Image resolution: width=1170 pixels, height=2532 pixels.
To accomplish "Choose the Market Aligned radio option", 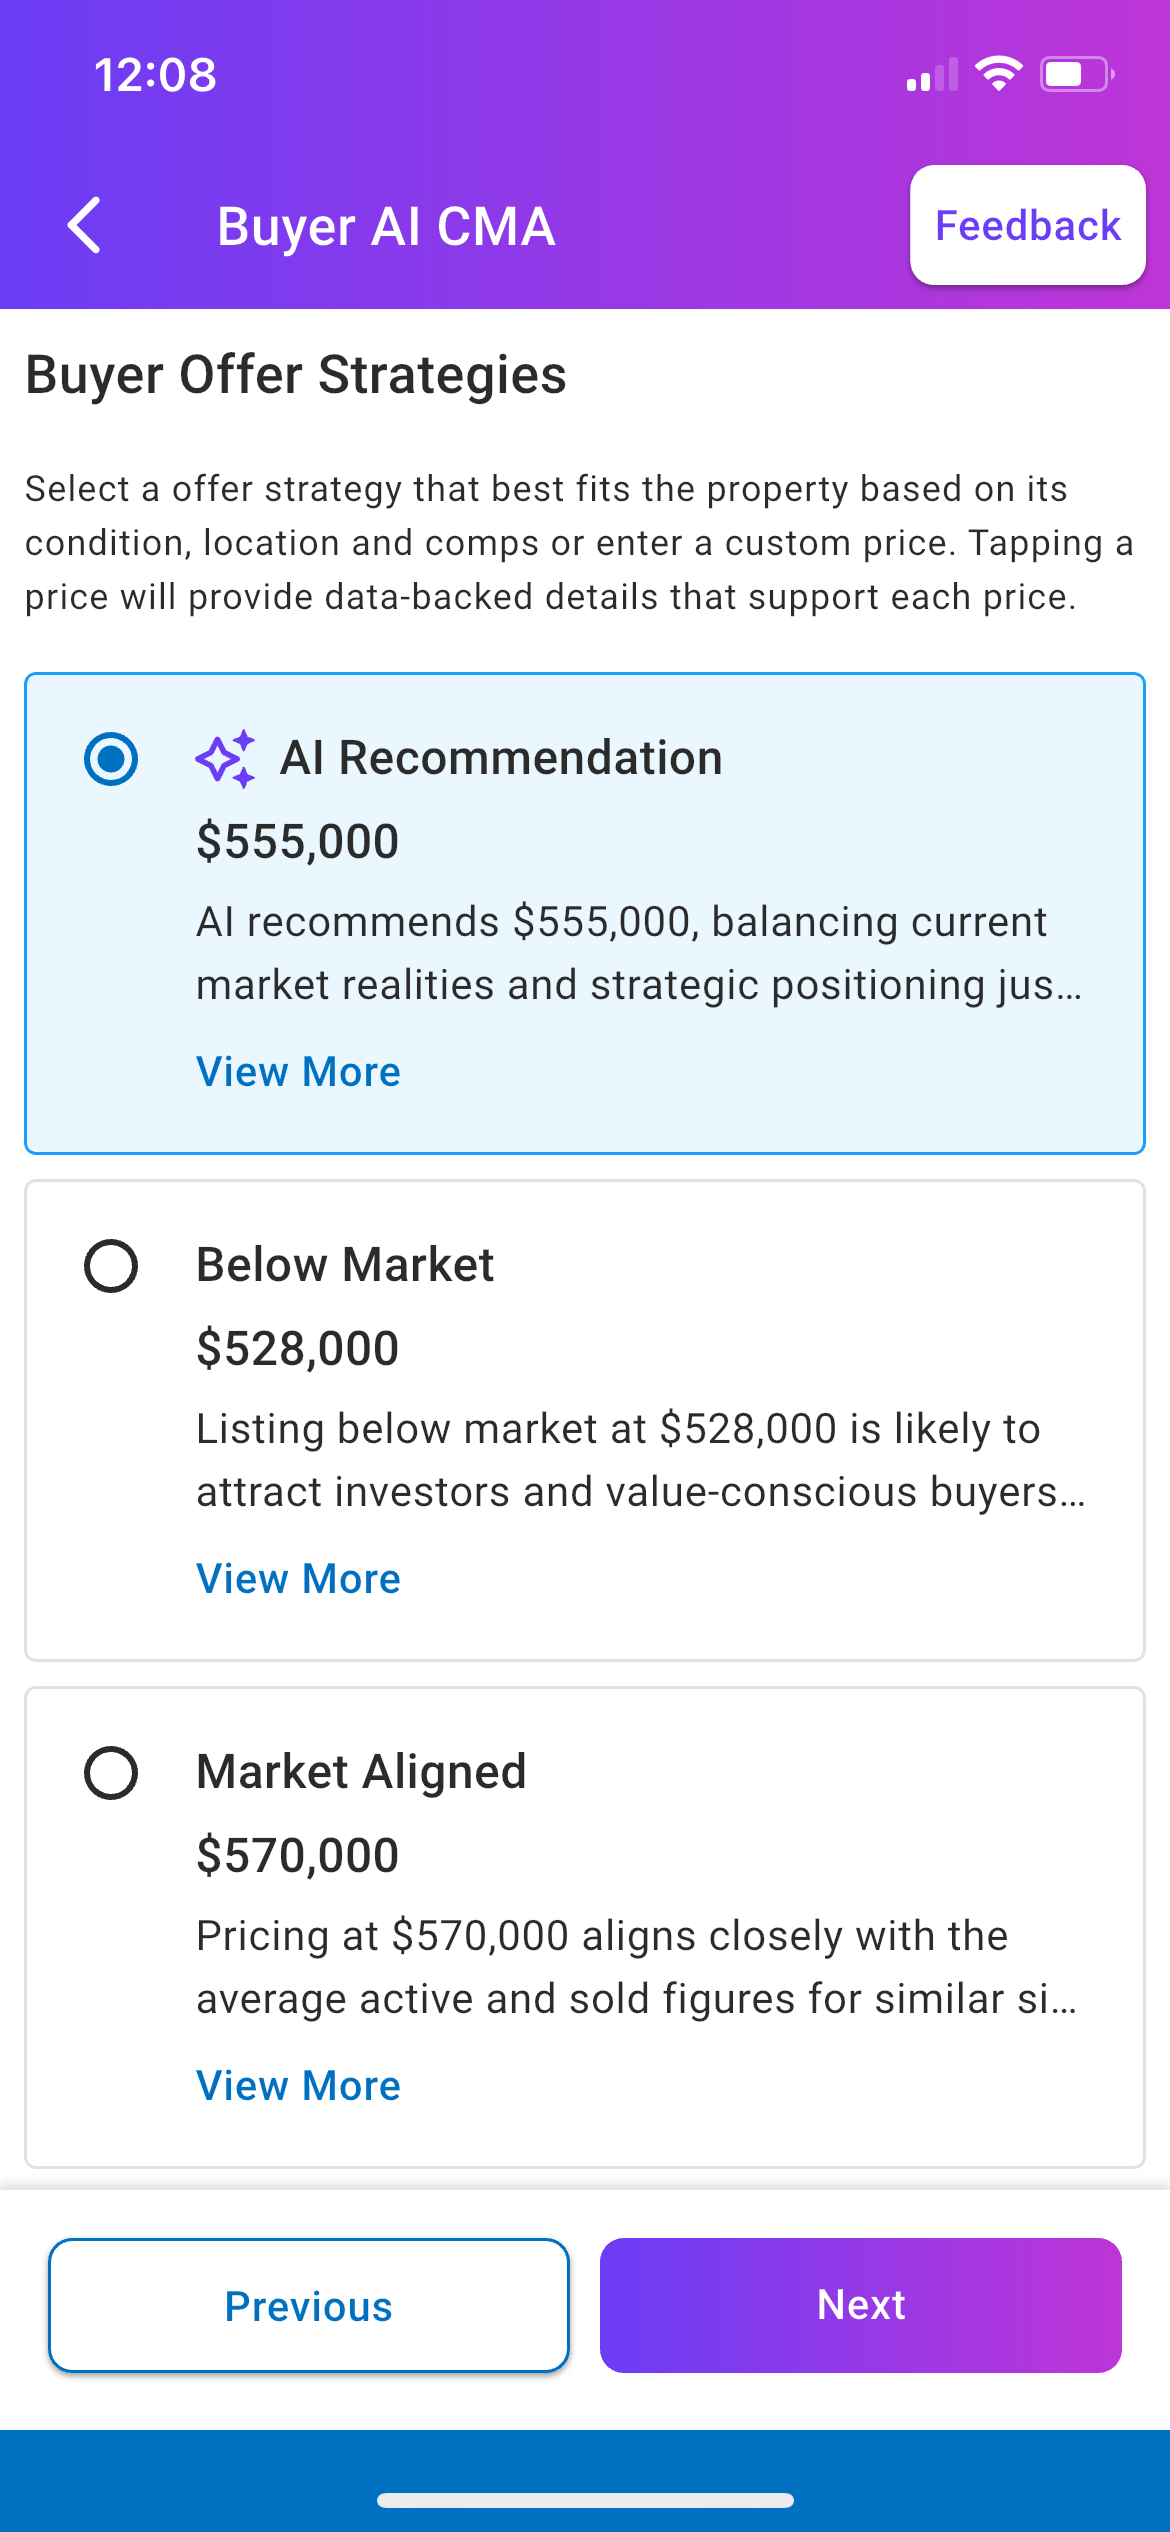I will [x=111, y=1773].
